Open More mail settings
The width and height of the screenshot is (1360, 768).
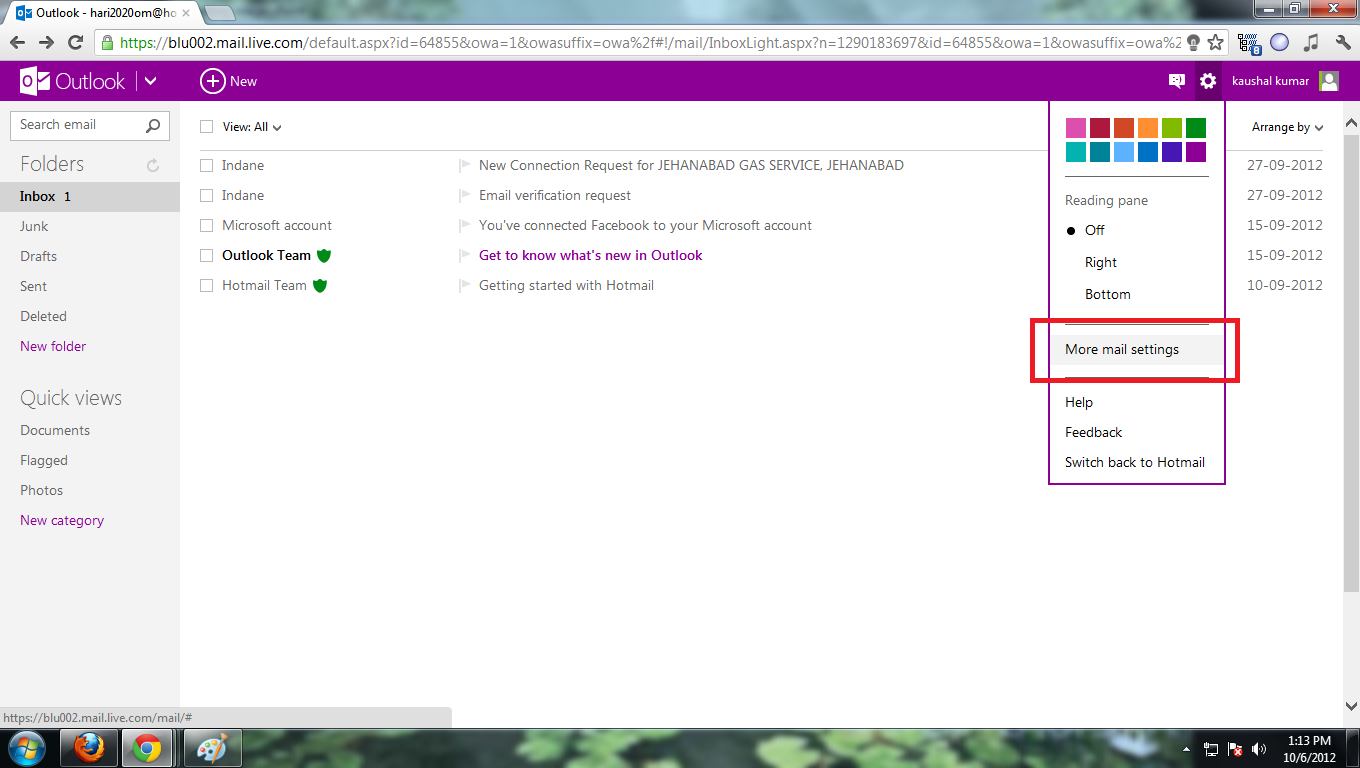[1122, 349]
